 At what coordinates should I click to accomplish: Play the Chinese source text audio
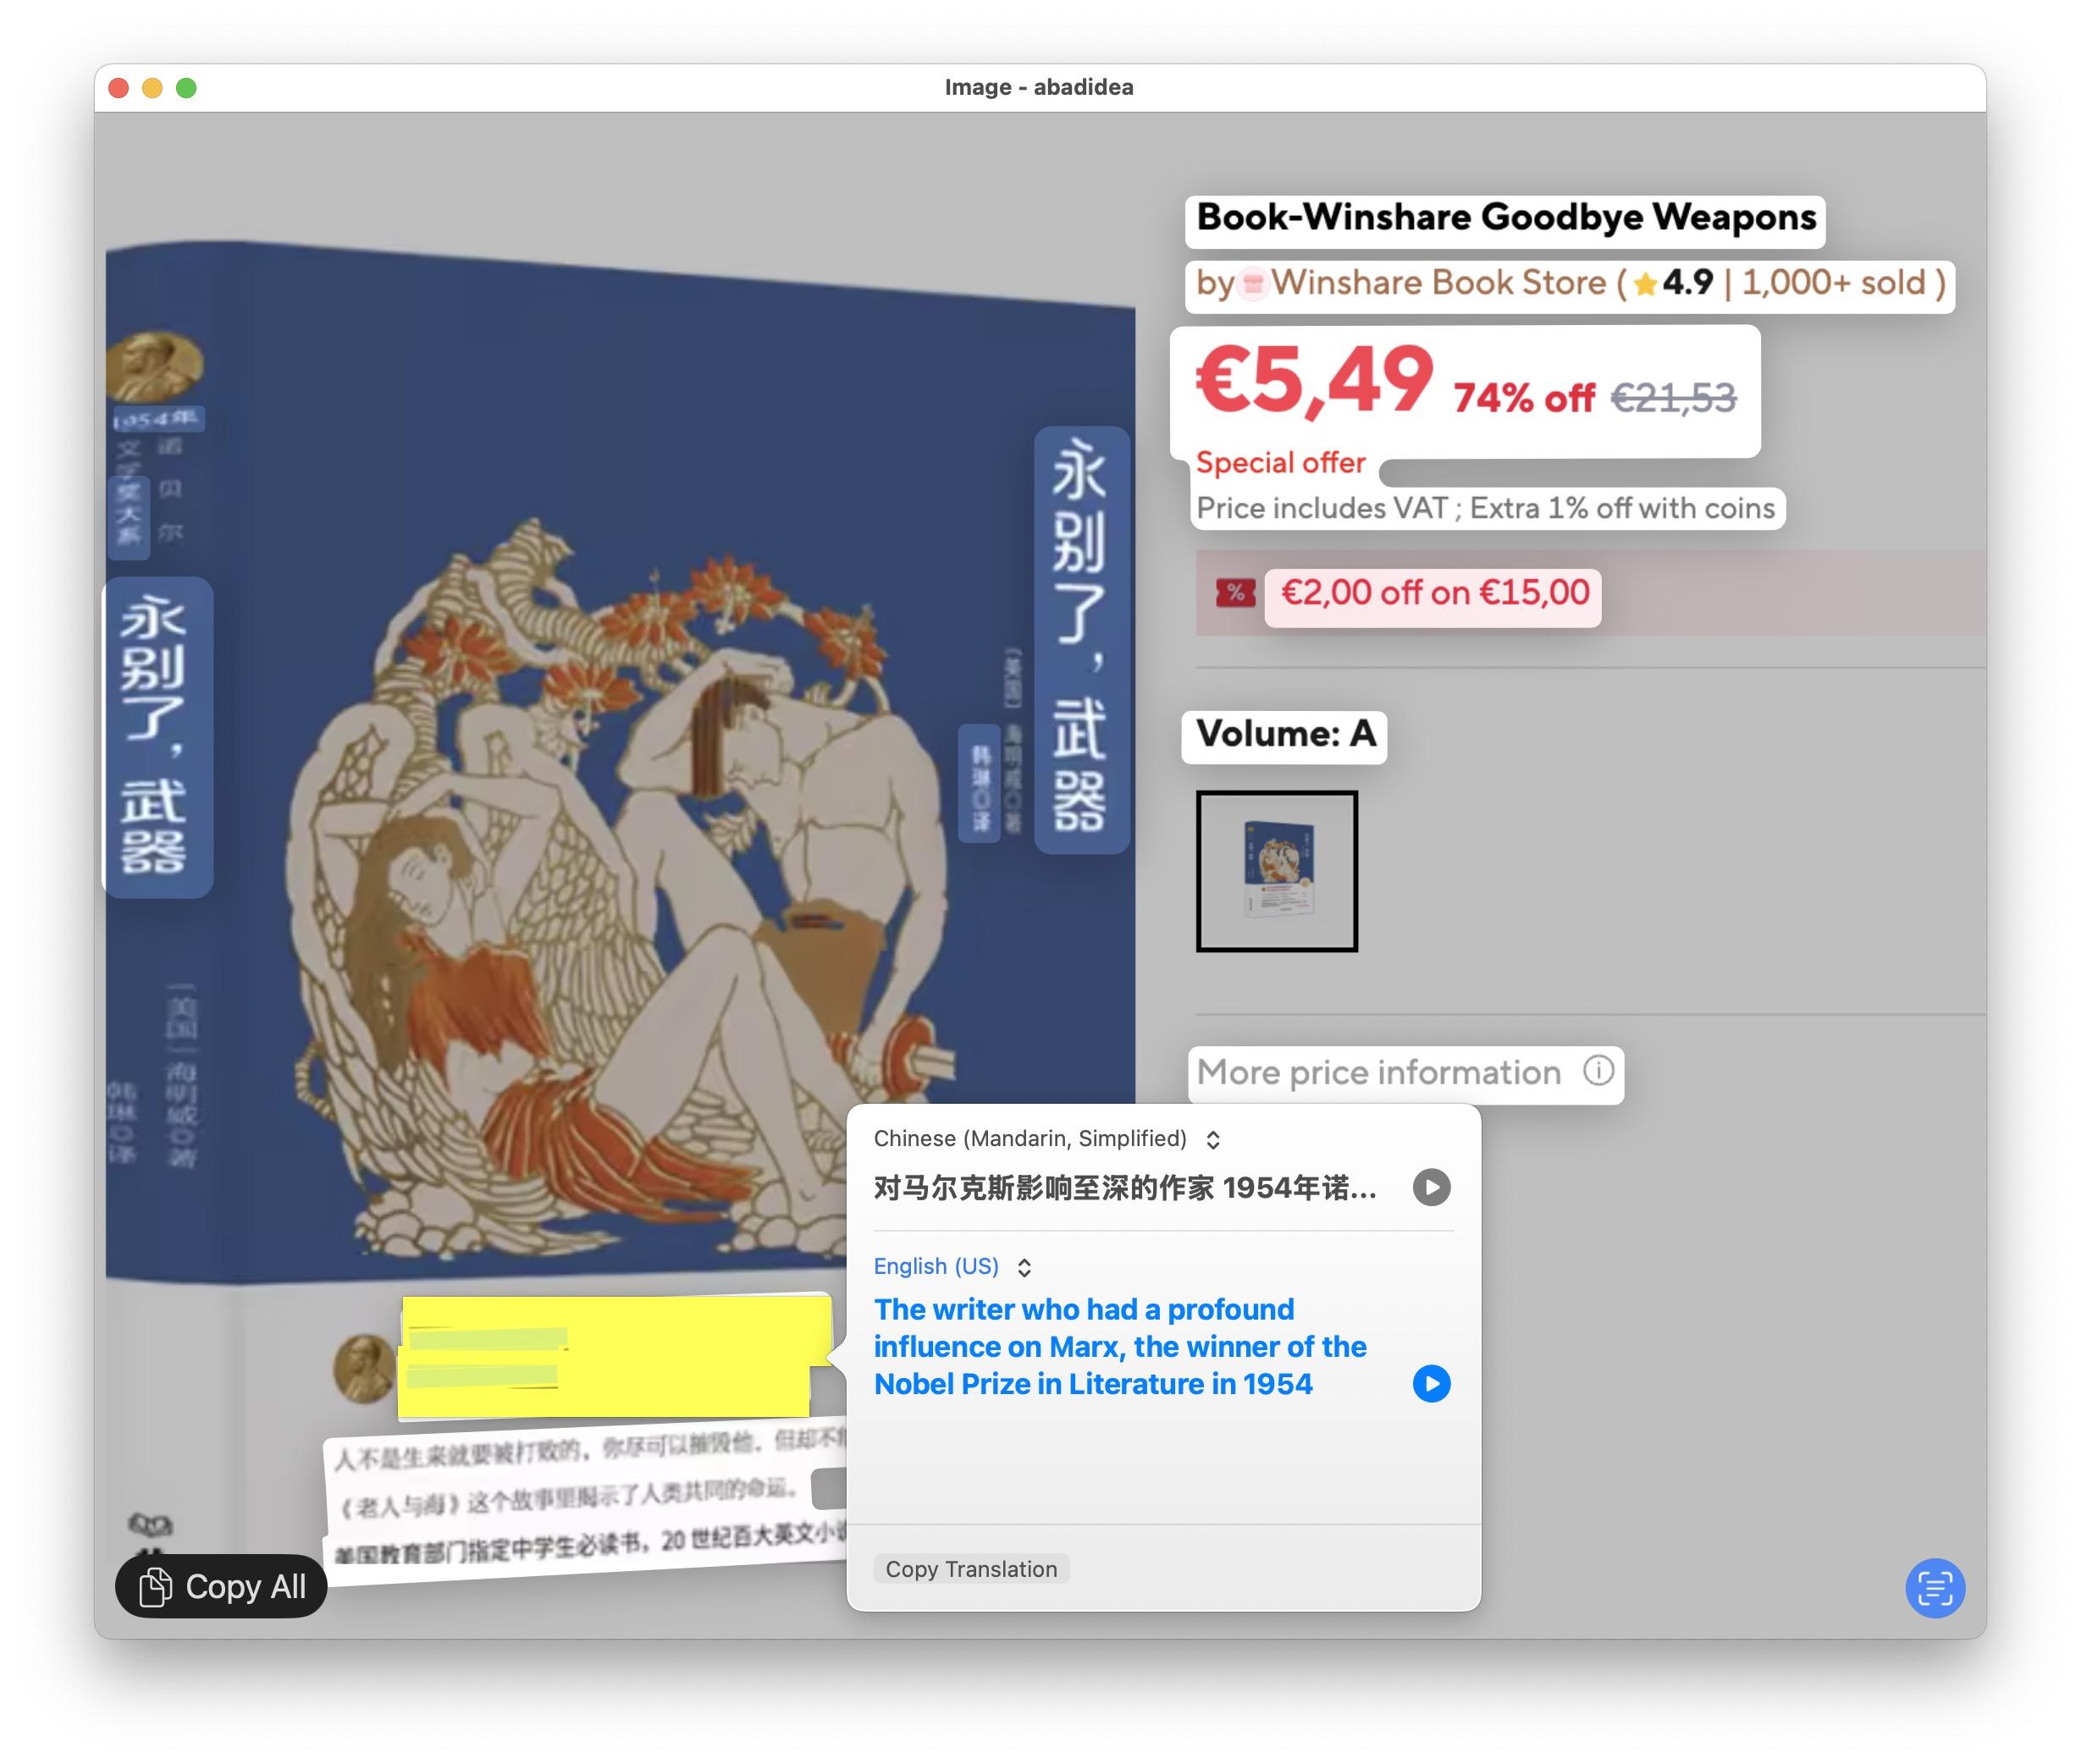click(1431, 1187)
